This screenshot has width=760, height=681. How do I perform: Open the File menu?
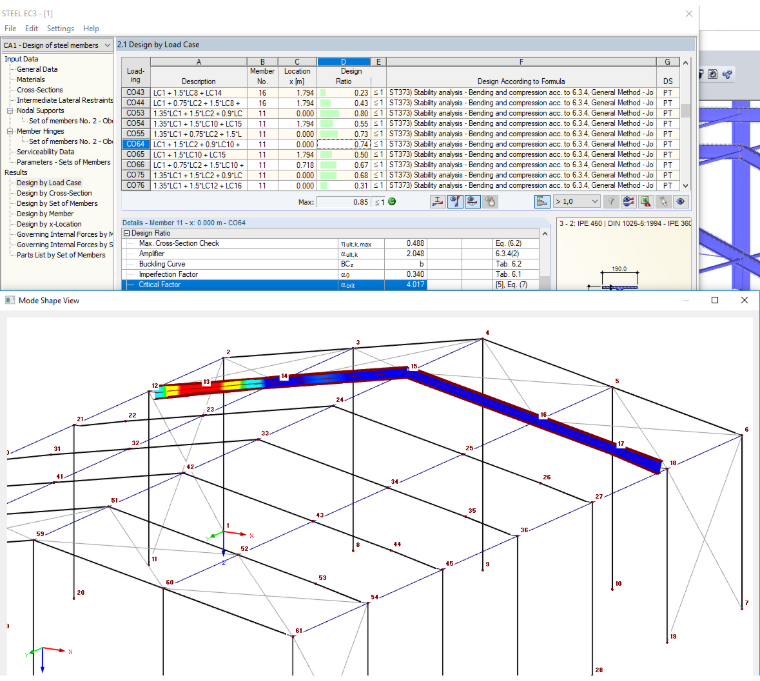[10, 28]
